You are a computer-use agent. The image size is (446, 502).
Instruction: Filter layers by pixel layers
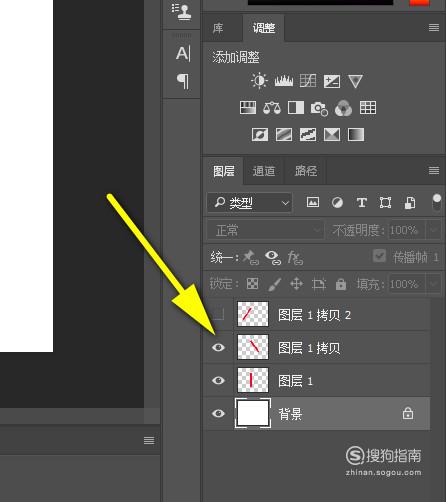point(313,202)
